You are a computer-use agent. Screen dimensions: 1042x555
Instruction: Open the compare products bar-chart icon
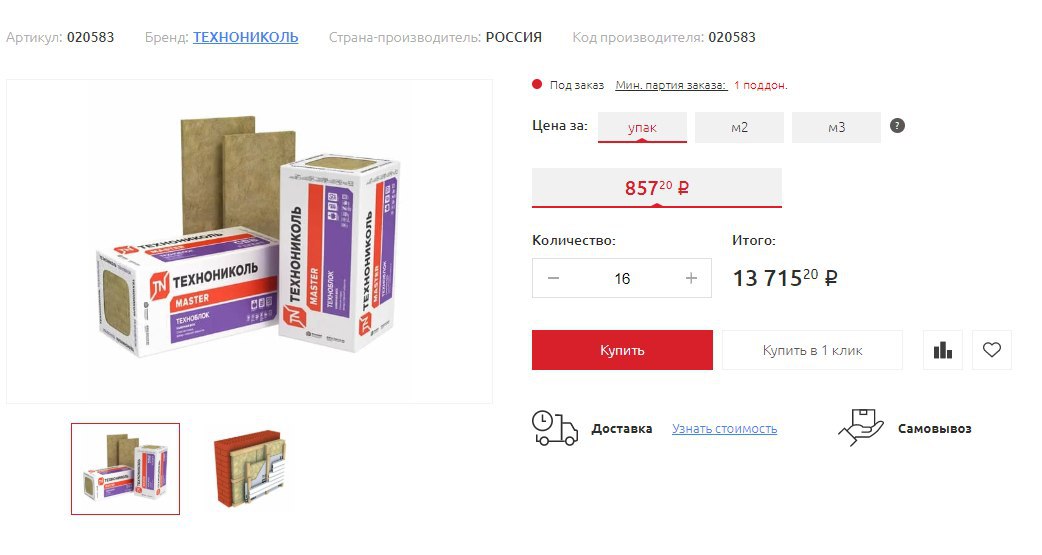point(942,350)
